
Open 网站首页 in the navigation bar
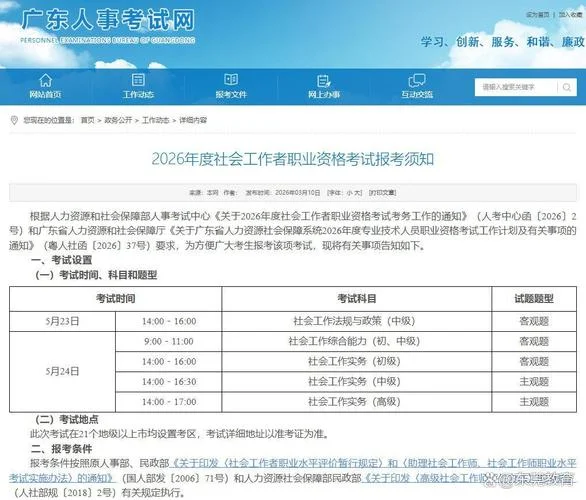[x=45, y=86]
